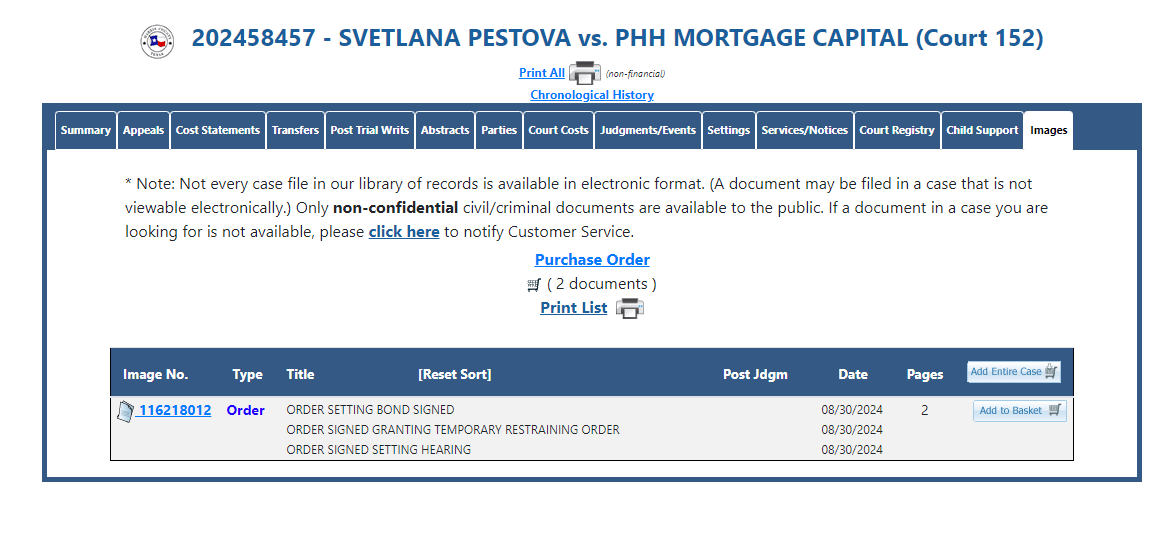This screenshot has width=1164, height=555.
Task: Click the Harris County seal logo
Action: (x=157, y=42)
